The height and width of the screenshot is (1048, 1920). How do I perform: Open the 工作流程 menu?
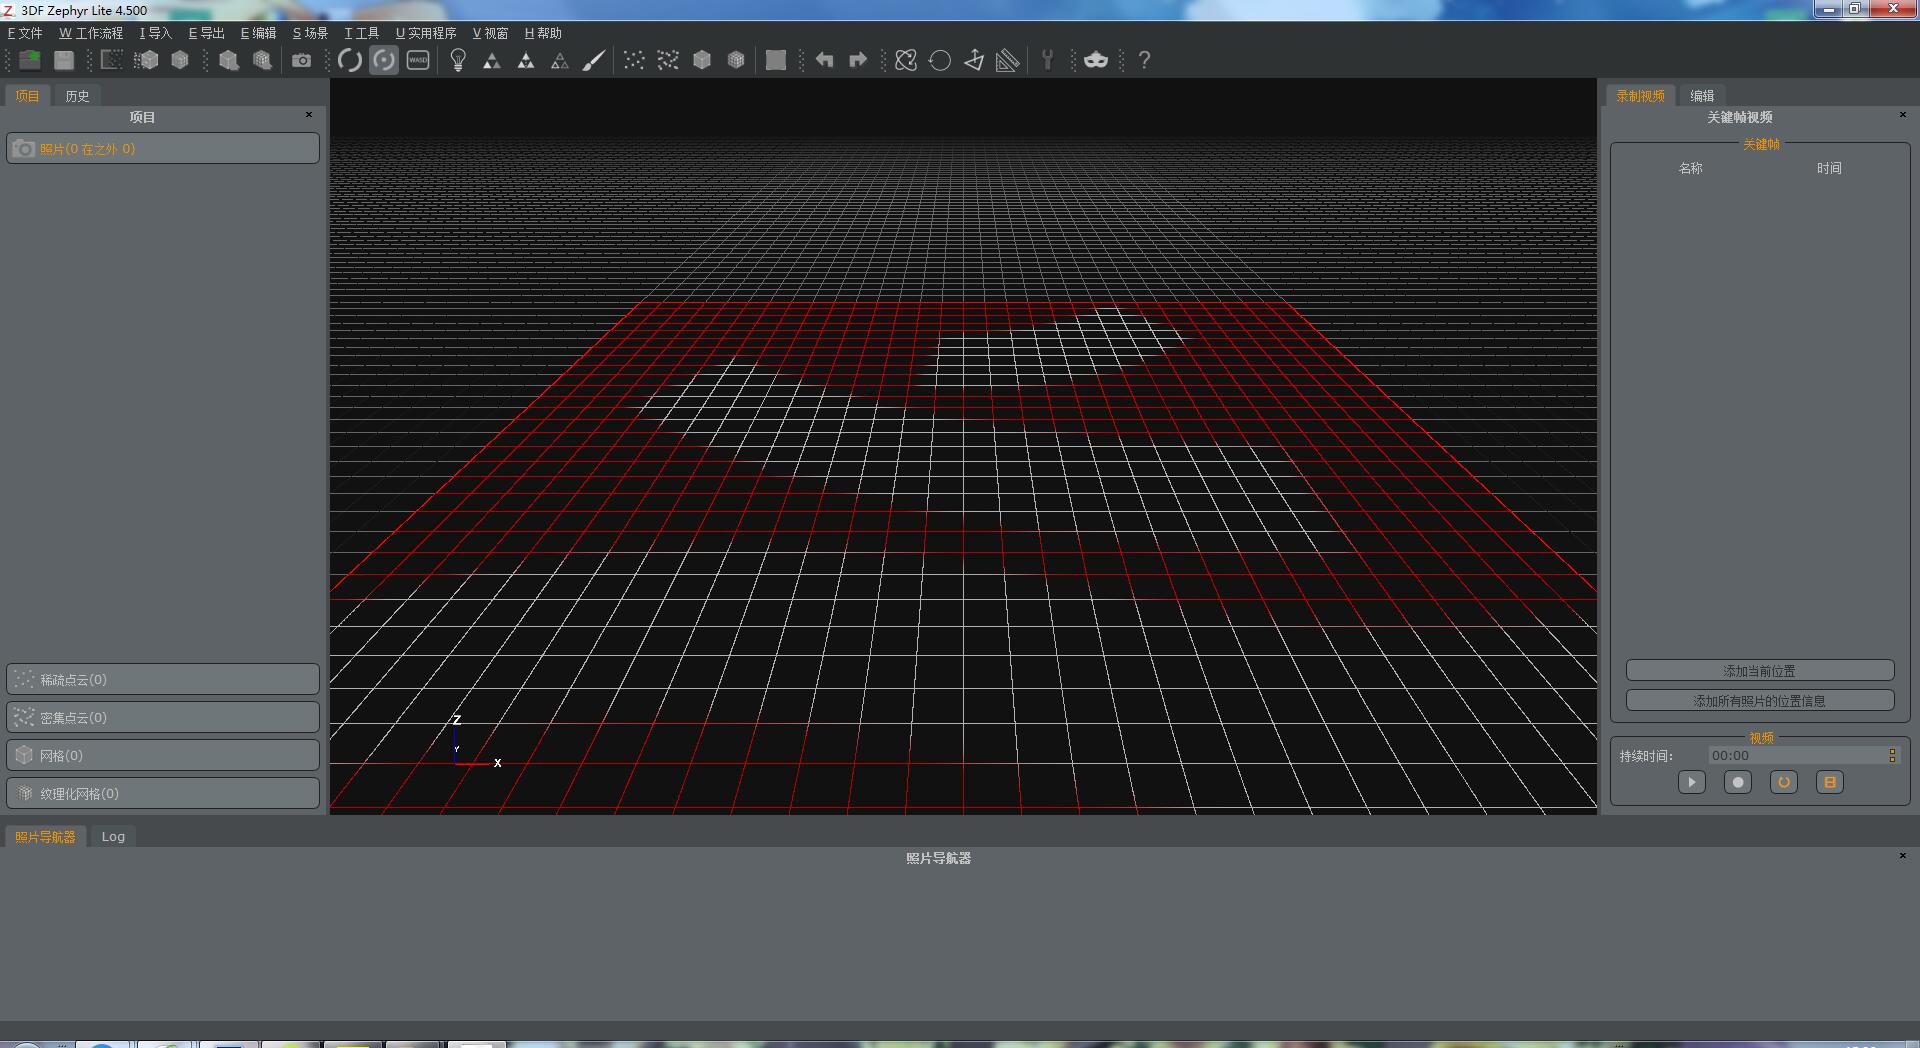91,33
